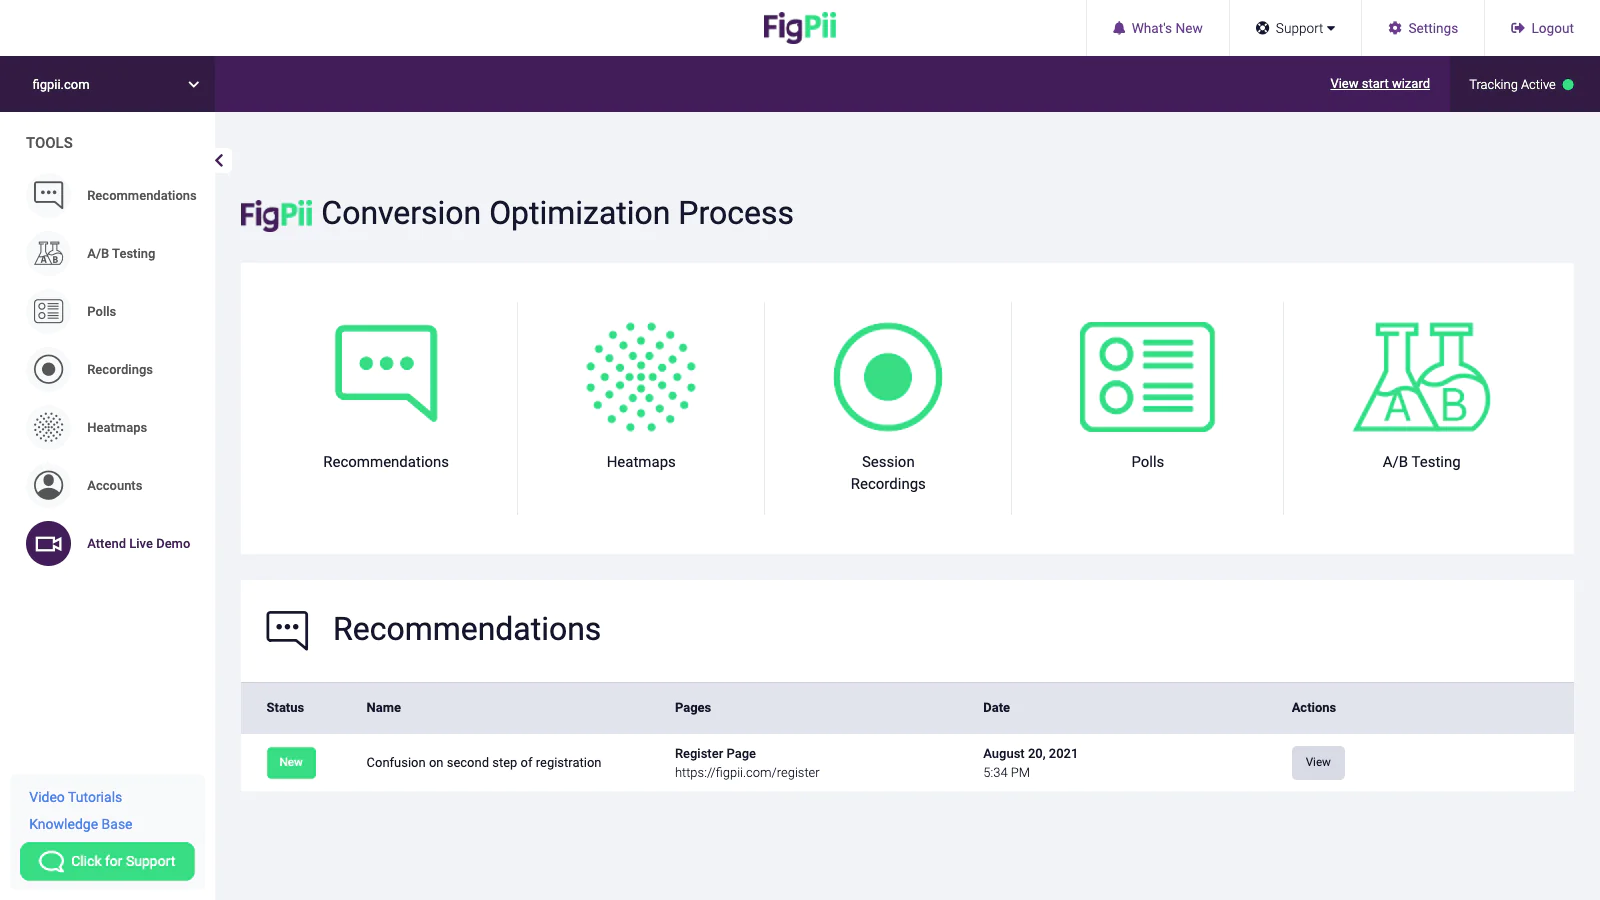Click the logout arrow icon
The height and width of the screenshot is (900, 1600).
pos(1518,28)
